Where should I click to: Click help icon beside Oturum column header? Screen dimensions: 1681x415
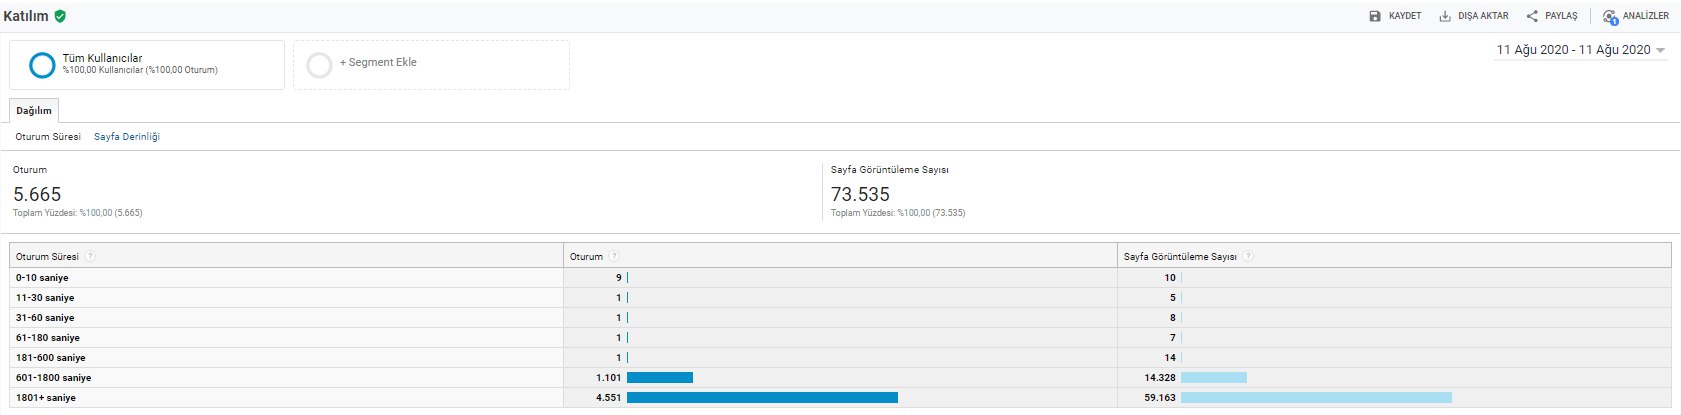[x=614, y=257]
